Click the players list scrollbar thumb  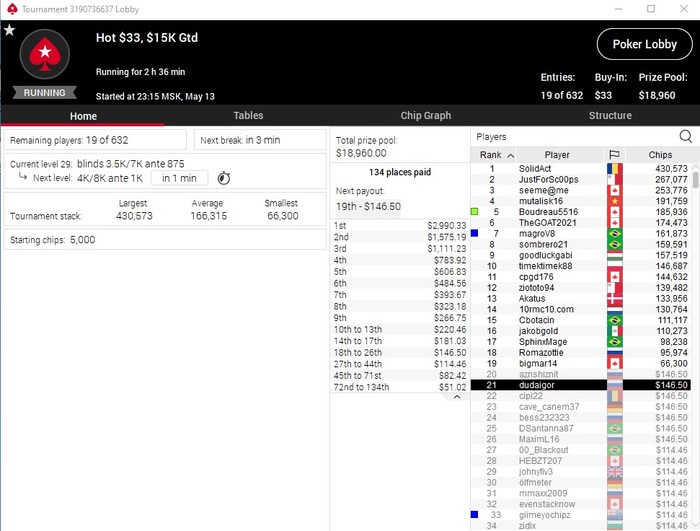pos(696,180)
